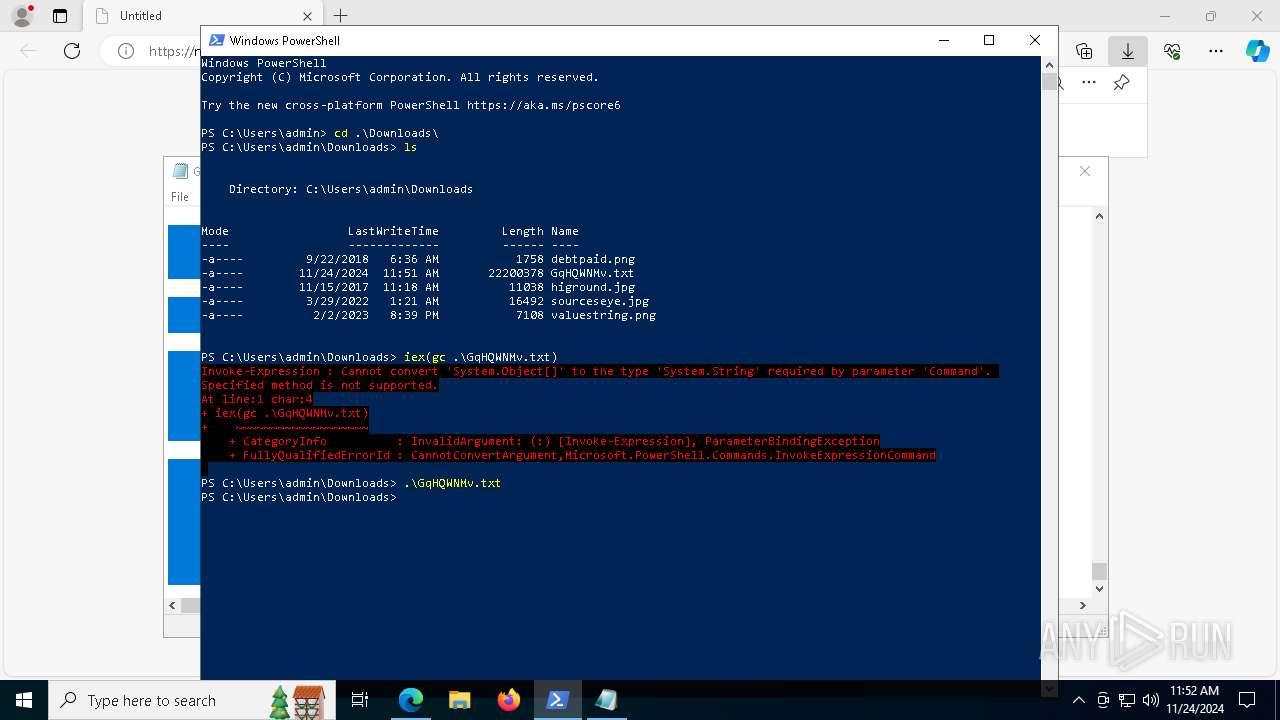Image resolution: width=1280 pixels, height=720 pixels.
Task: Click the aka.ms/pscore6 URL text
Action: 543,105
